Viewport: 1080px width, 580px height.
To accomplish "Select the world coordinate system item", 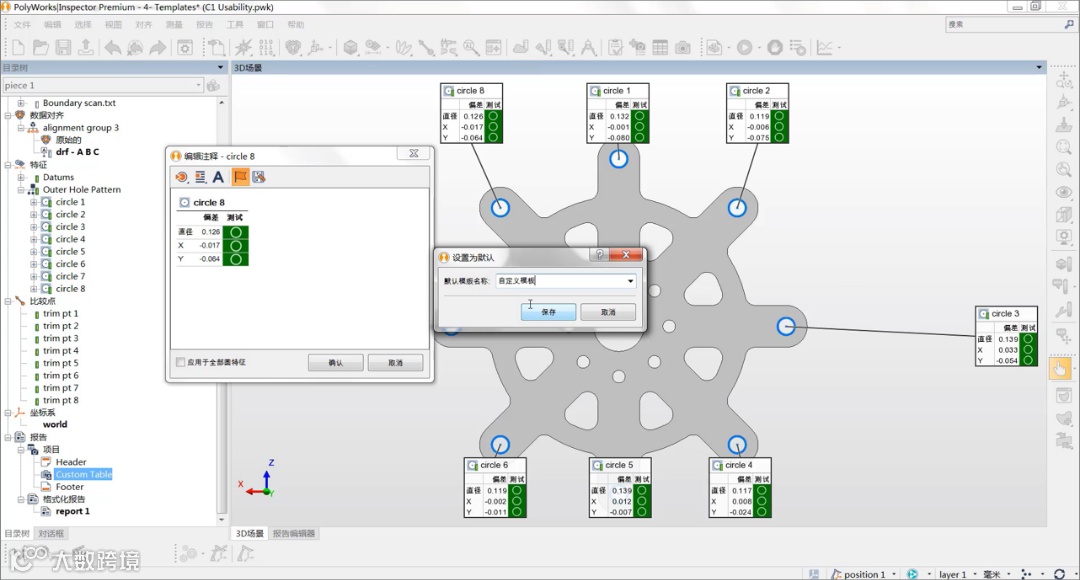I will click(55, 424).
